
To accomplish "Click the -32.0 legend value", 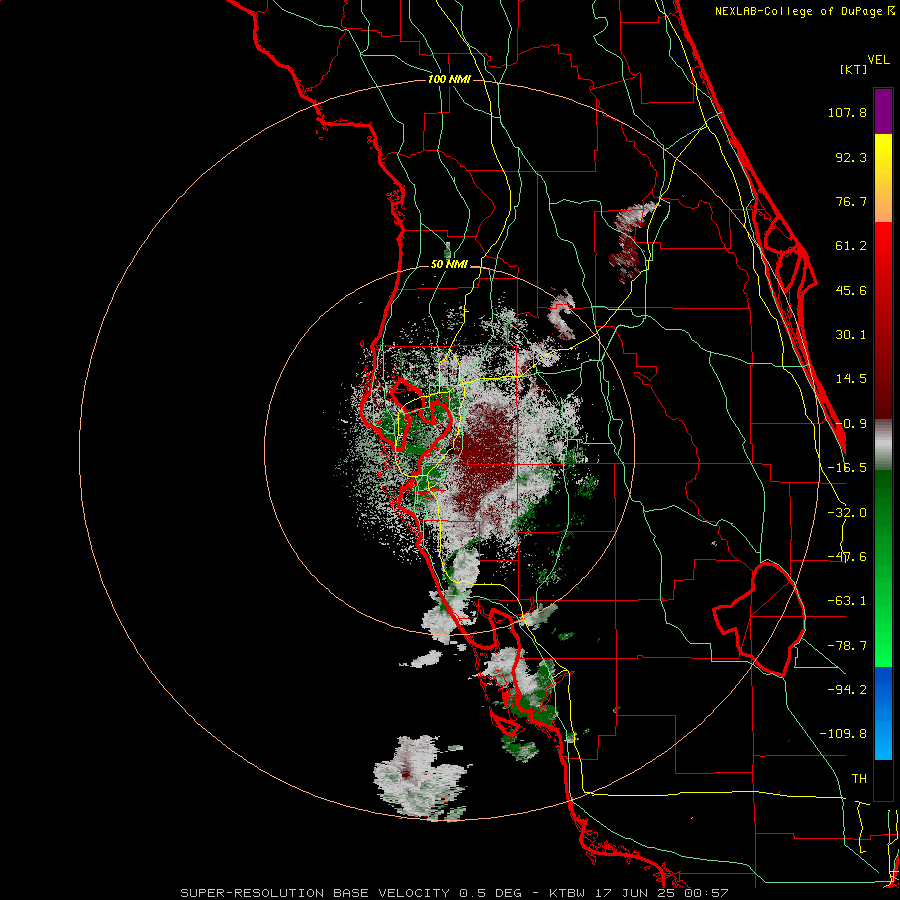I will [847, 513].
